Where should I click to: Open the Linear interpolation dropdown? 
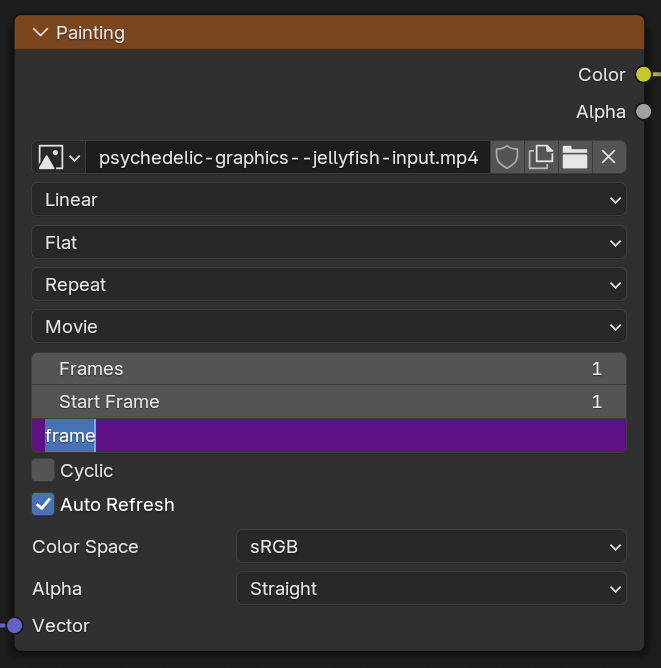pos(329,199)
